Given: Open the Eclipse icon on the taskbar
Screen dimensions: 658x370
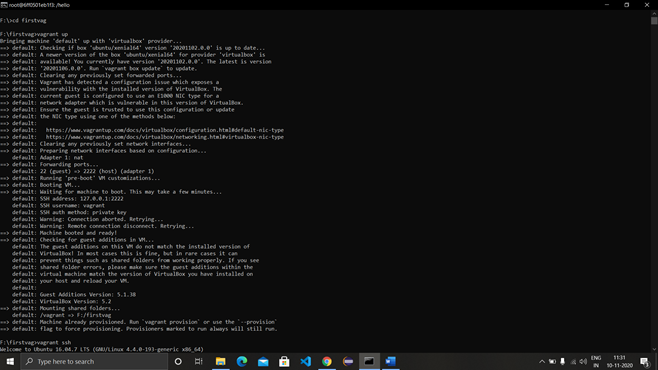Looking at the screenshot, I should [x=348, y=361].
